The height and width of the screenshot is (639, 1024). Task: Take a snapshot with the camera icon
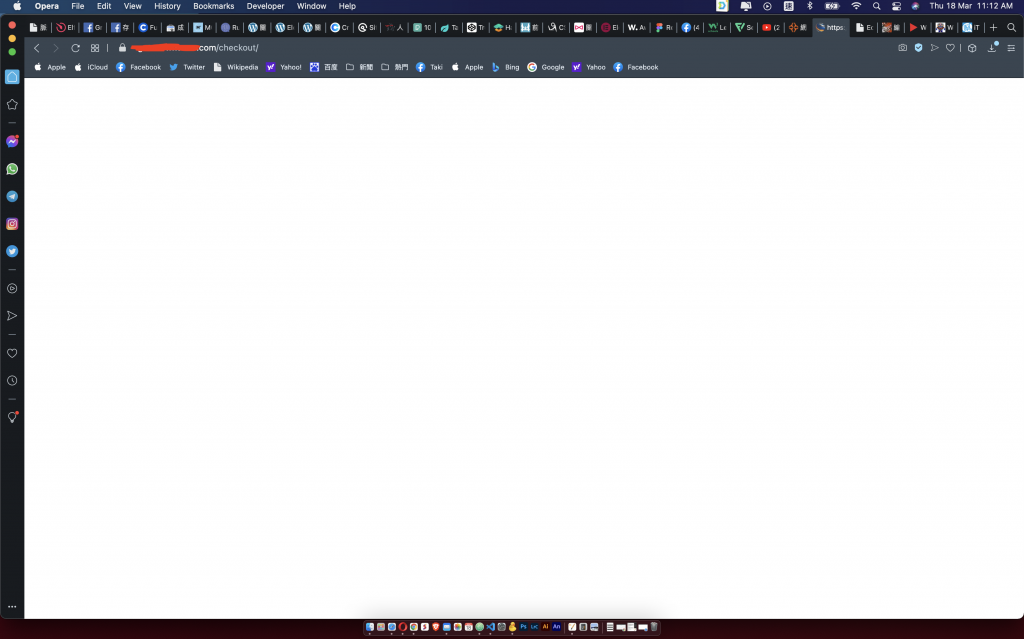coord(903,48)
